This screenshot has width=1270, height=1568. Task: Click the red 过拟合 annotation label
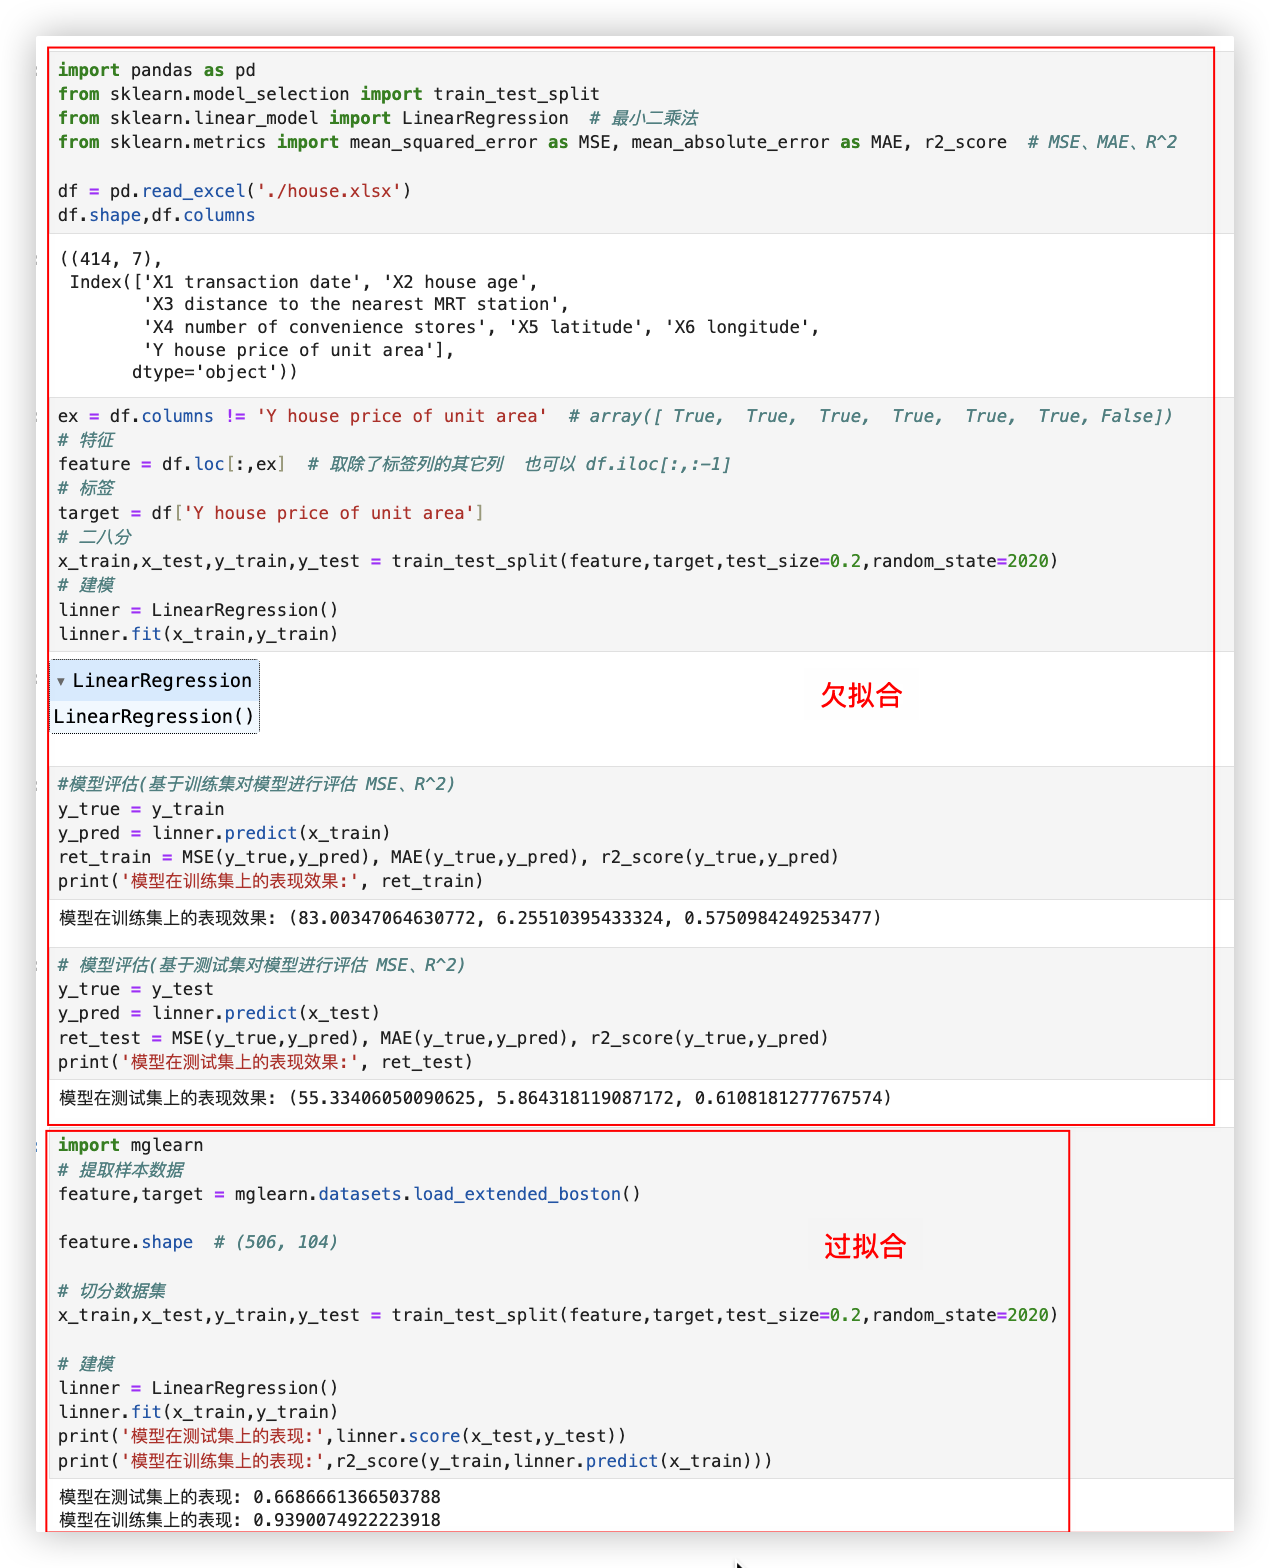pyautogui.click(x=865, y=1246)
